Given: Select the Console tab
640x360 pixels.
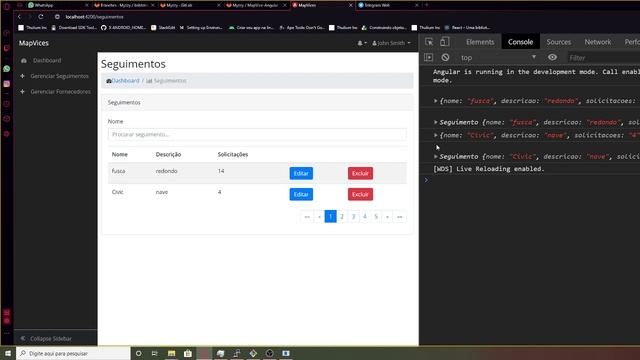Looking at the screenshot, I should [520, 42].
